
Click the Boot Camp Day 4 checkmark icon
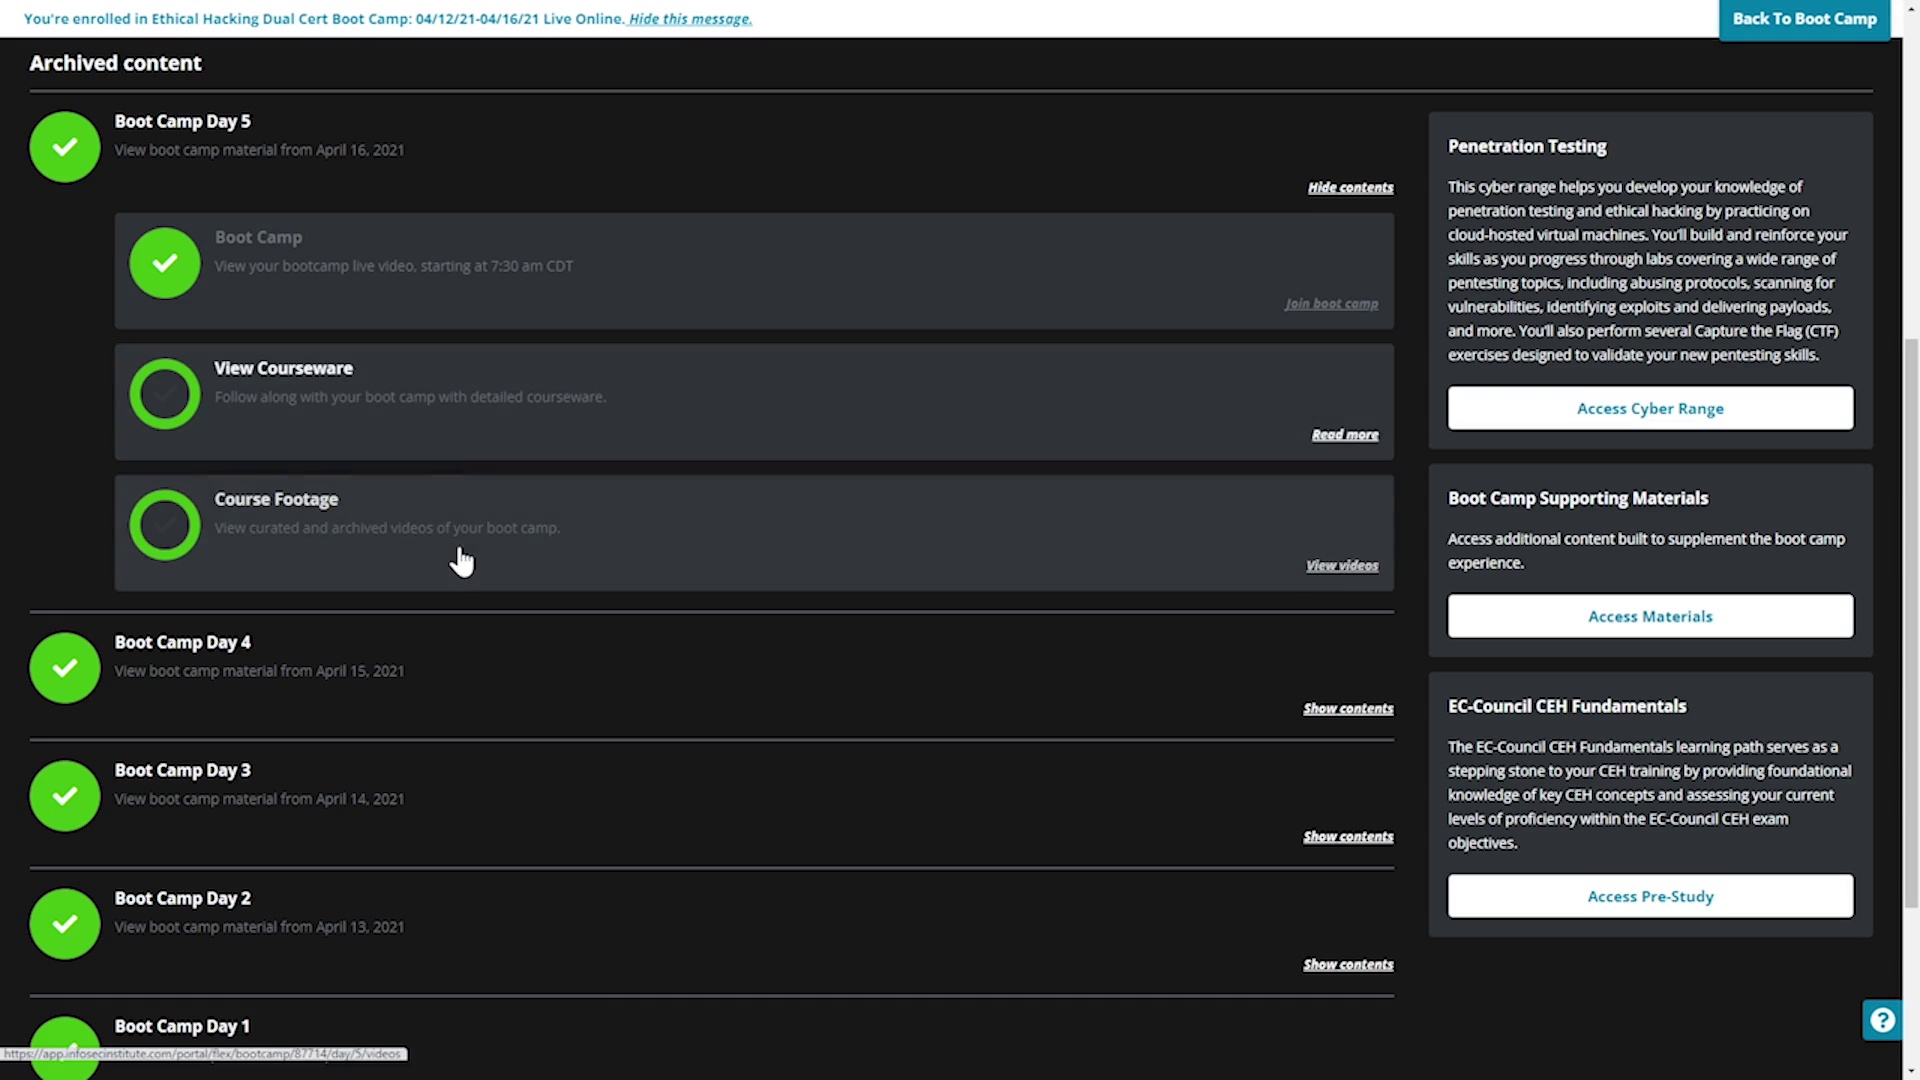(x=65, y=668)
